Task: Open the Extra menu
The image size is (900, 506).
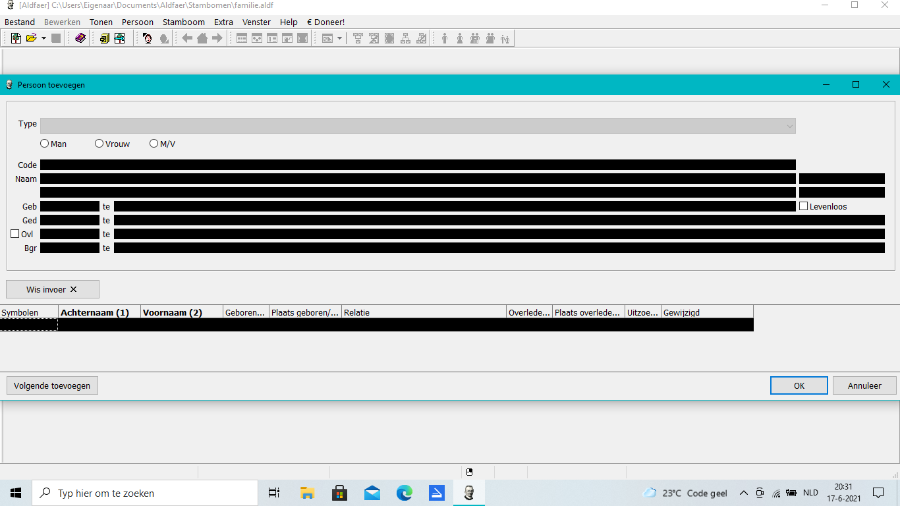Action: click(x=223, y=21)
